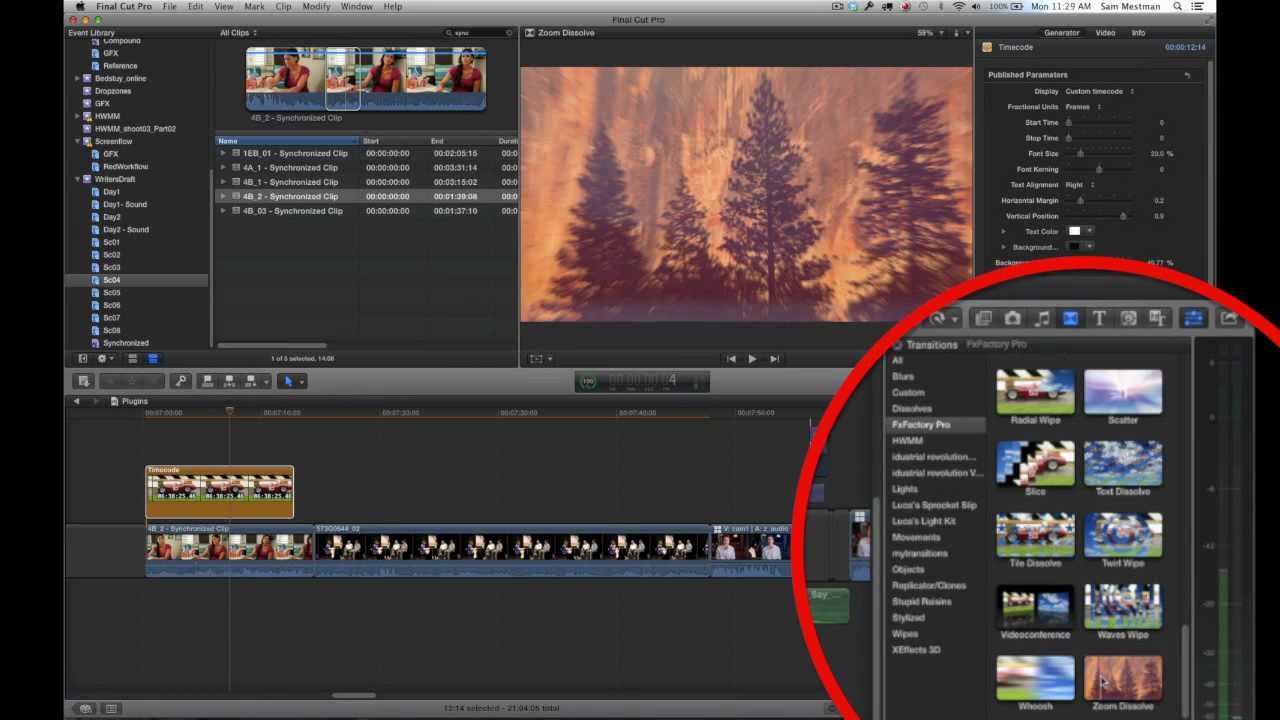
Task: Select the arrow Select tool
Action: pyautogui.click(x=288, y=381)
